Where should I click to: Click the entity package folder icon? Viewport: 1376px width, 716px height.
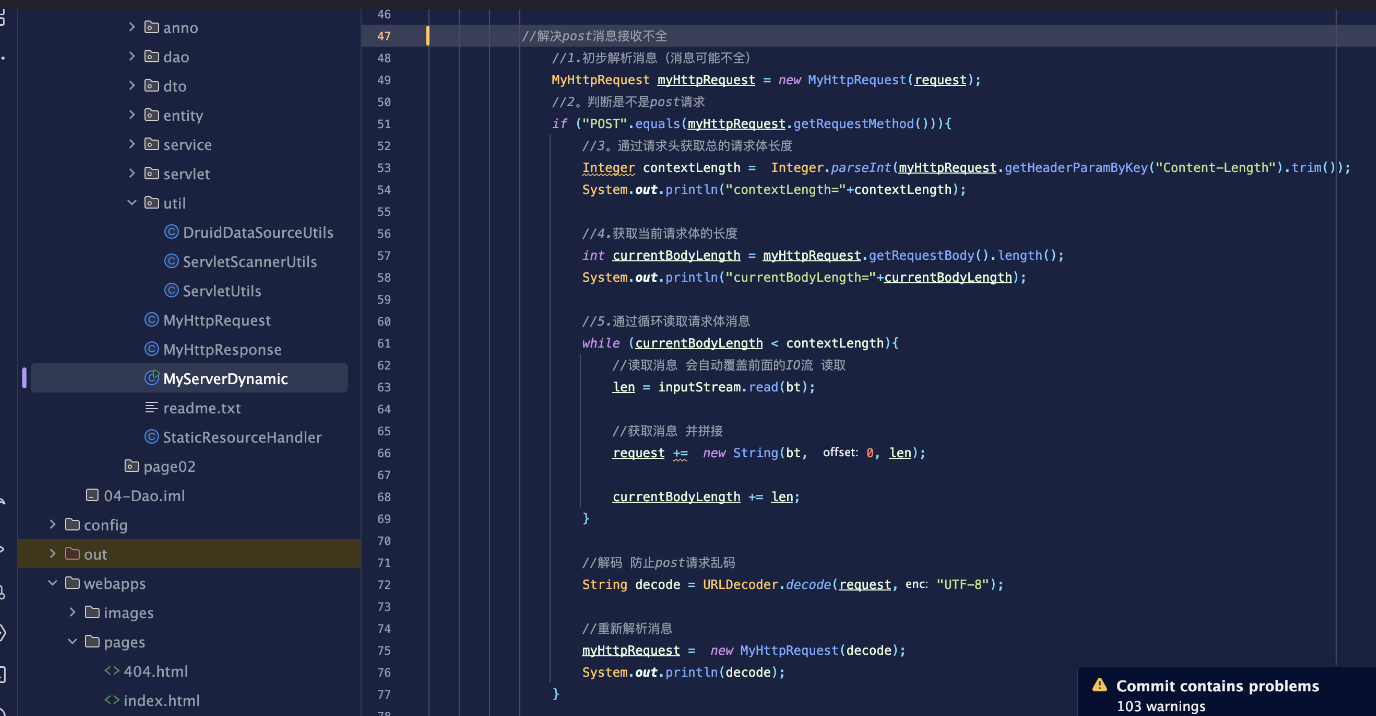click(x=151, y=115)
